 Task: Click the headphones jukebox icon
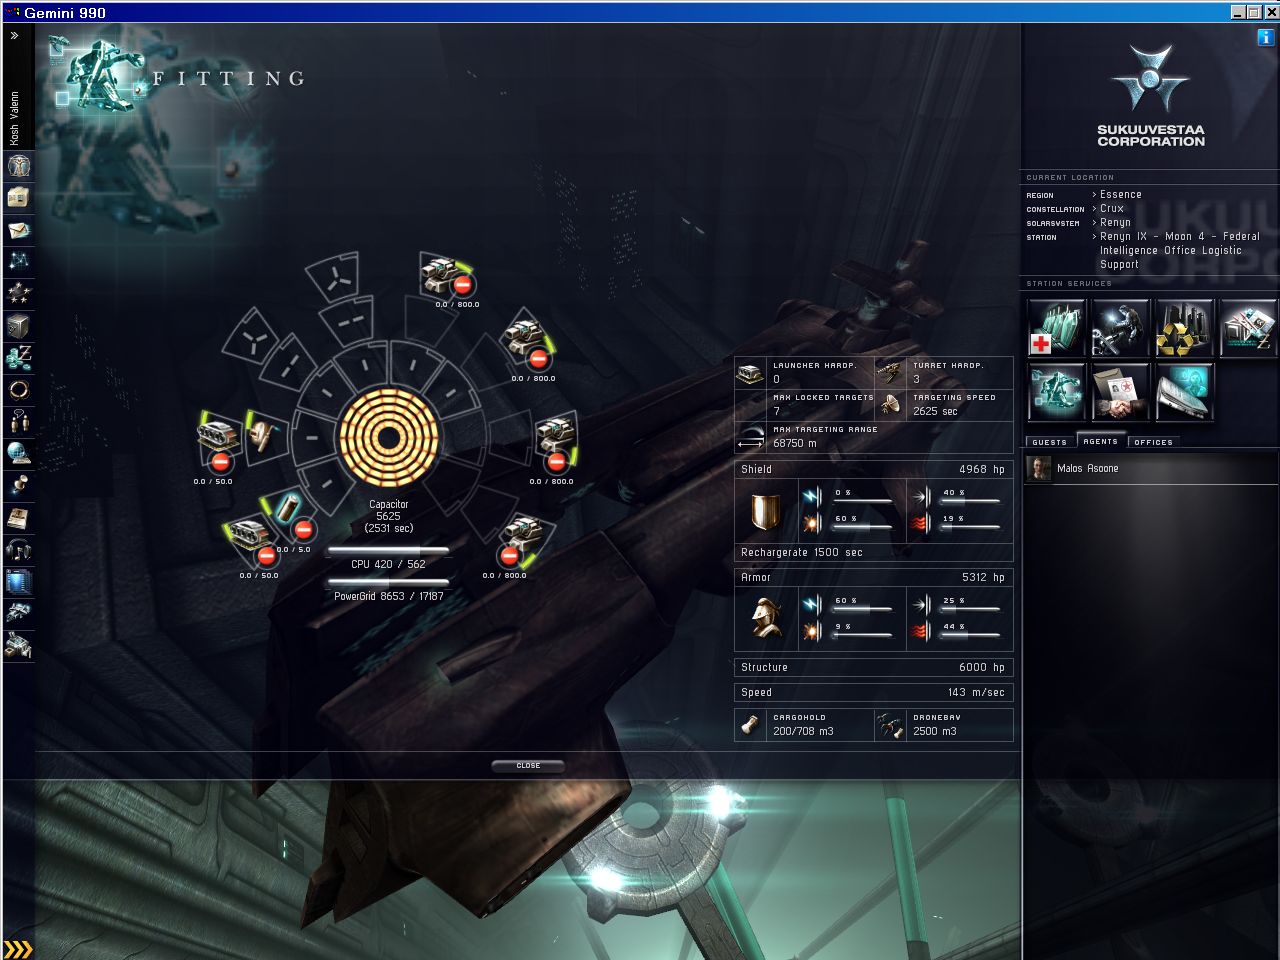tap(18, 550)
